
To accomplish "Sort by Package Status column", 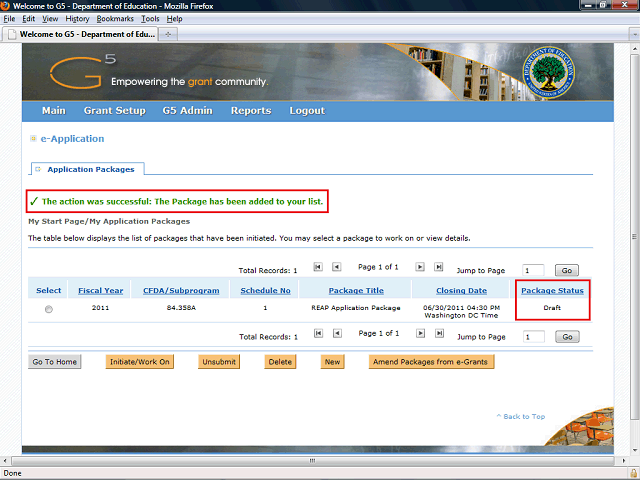I will [x=552, y=291].
